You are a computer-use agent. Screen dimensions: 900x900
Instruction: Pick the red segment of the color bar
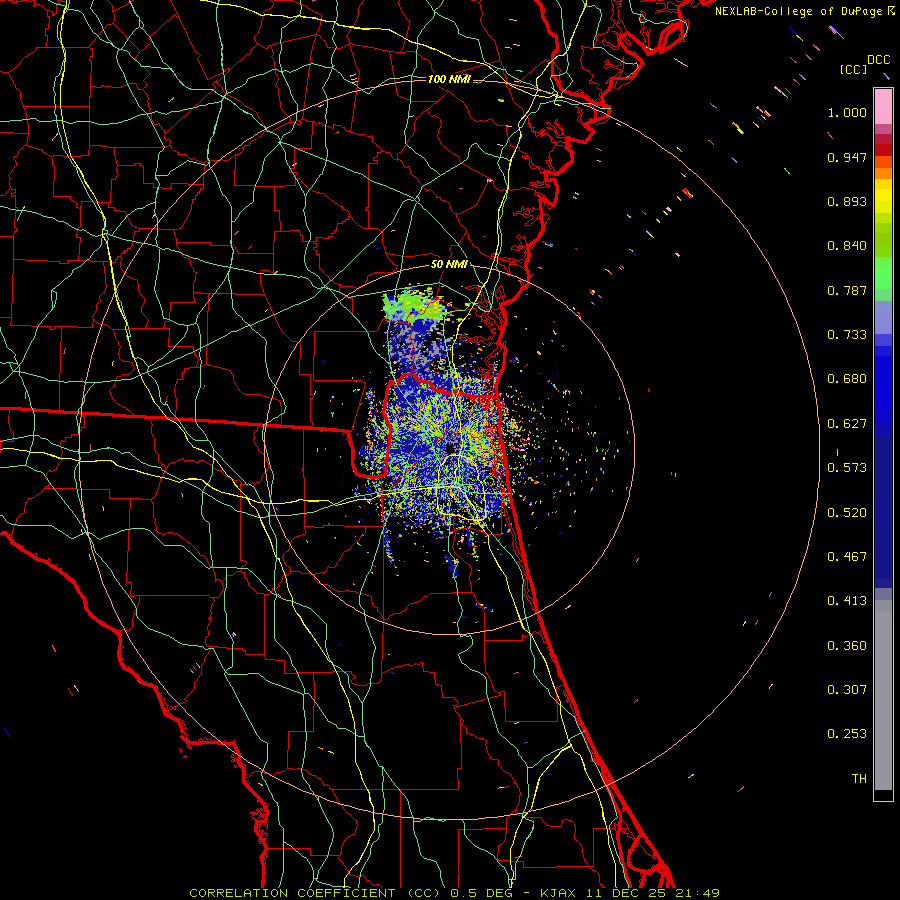[x=883, y=150]
